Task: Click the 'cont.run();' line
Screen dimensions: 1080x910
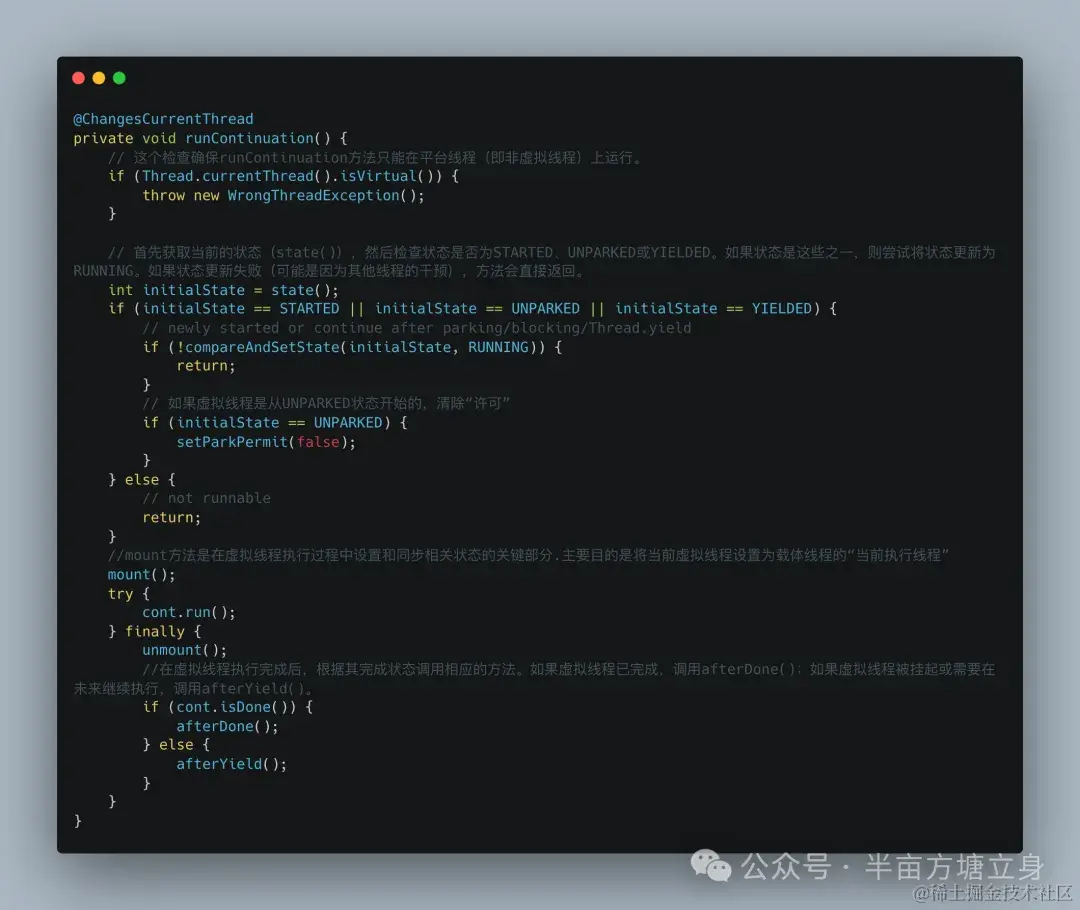Action: click(x=189, y=612)
